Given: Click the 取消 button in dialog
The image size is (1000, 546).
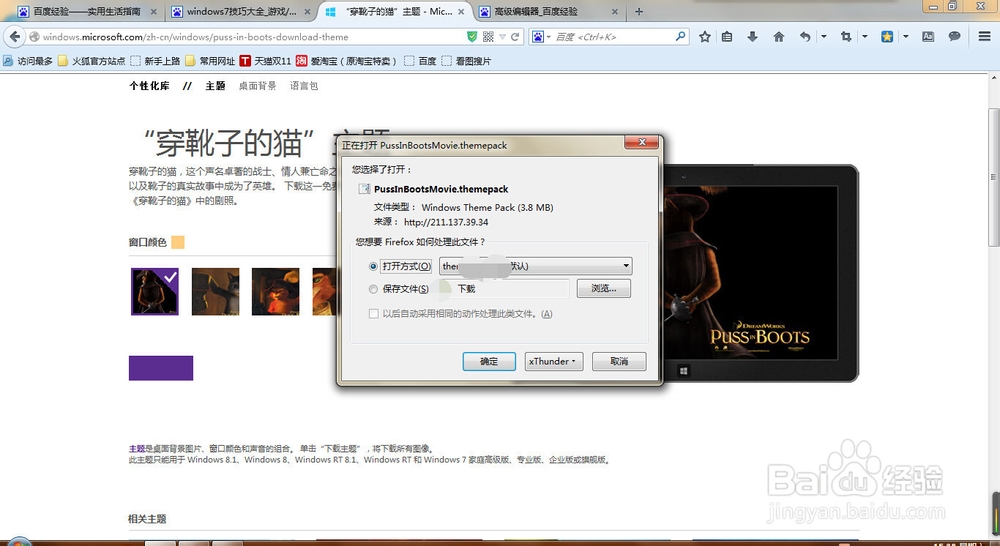Looking at the screenshot, I should point(619,361).
